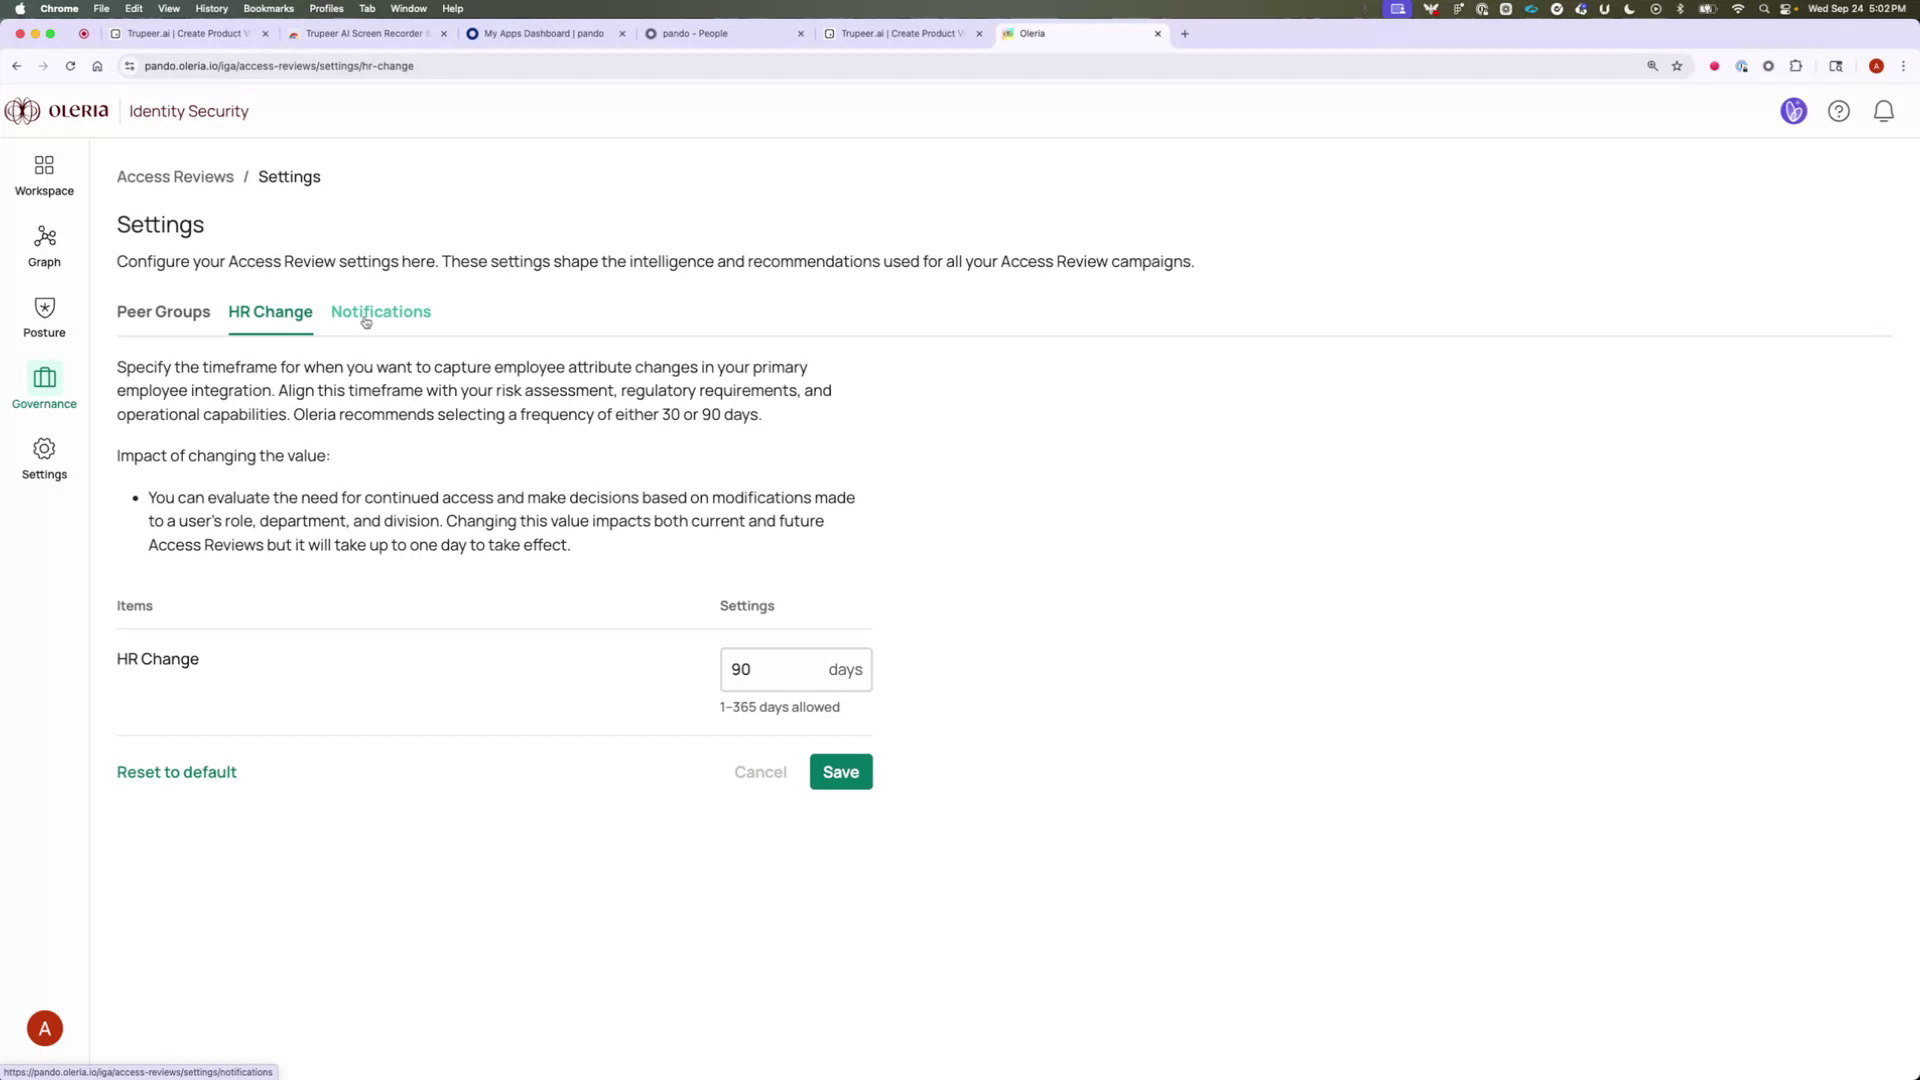
Task: Open the Posture section
Action: pyautogui.click(x=43, y=316)
